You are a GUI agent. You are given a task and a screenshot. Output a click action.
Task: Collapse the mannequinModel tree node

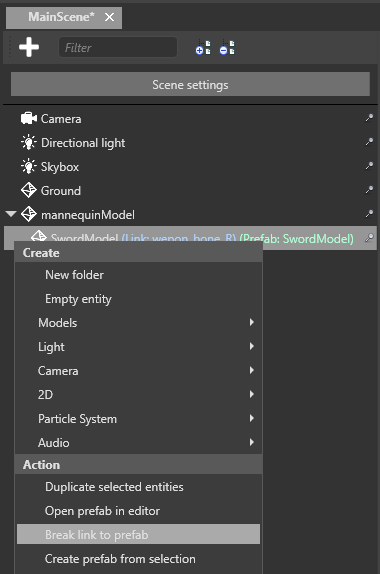(11, 213)
